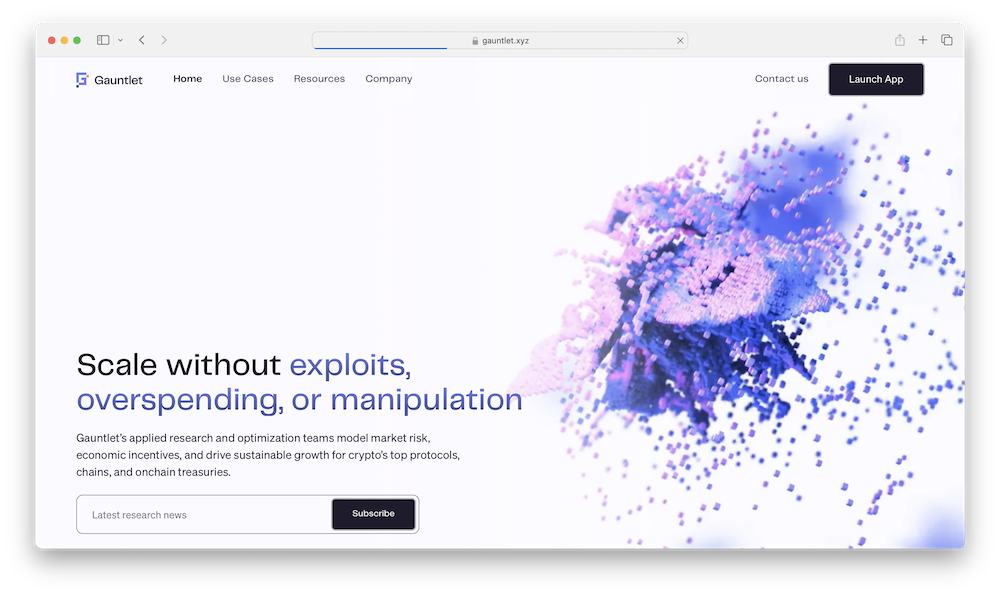Show tab overview icon

[946, 40]
